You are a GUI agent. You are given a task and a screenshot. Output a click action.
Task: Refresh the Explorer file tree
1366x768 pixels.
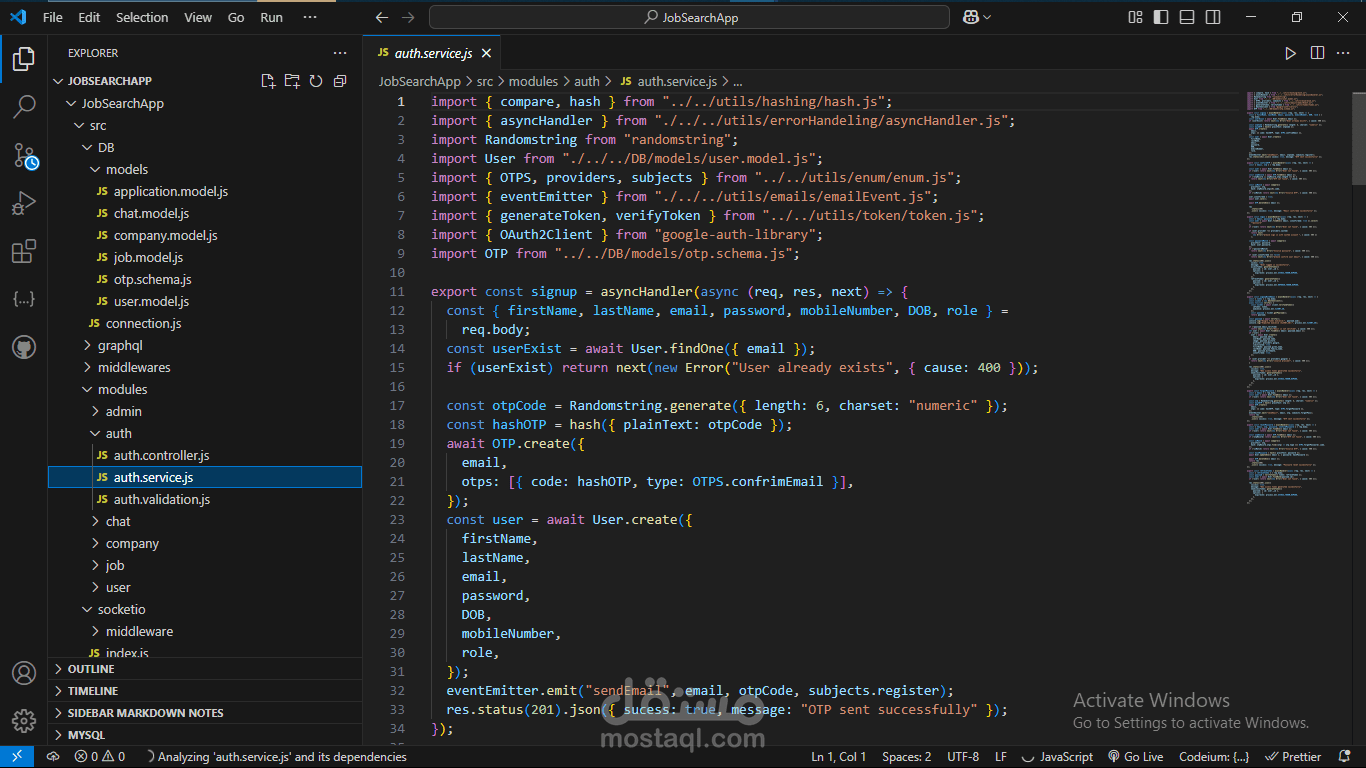click(316, 81)
